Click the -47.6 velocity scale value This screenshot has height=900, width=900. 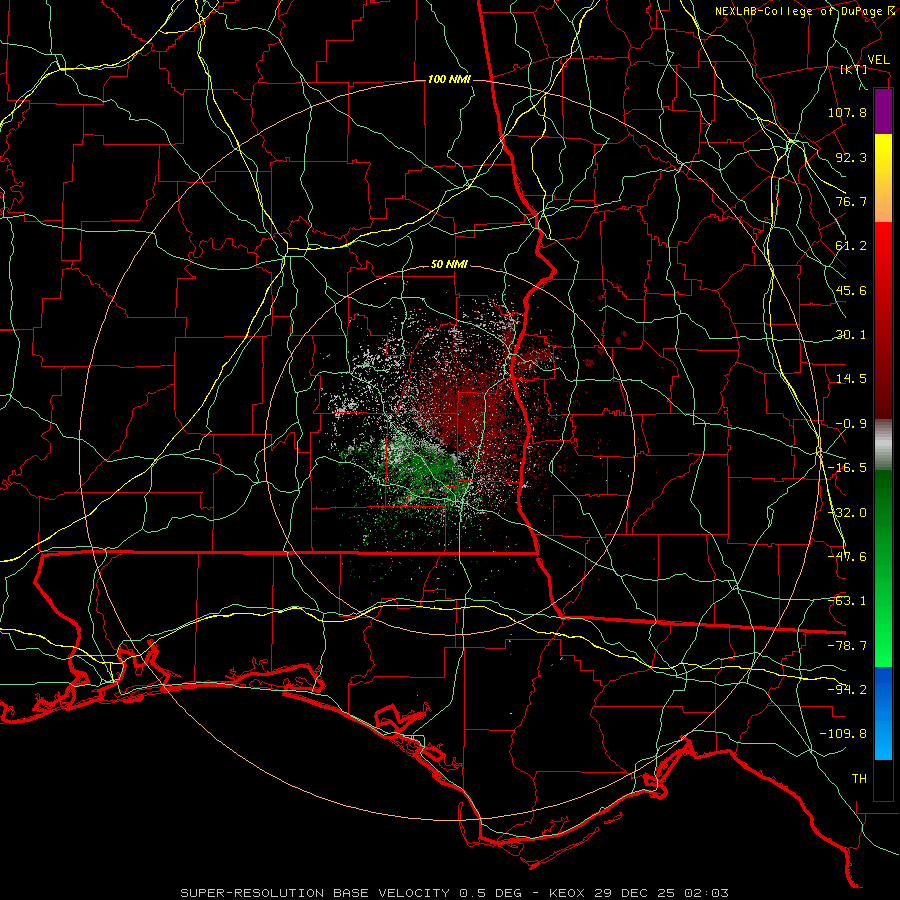coord(847,557)
